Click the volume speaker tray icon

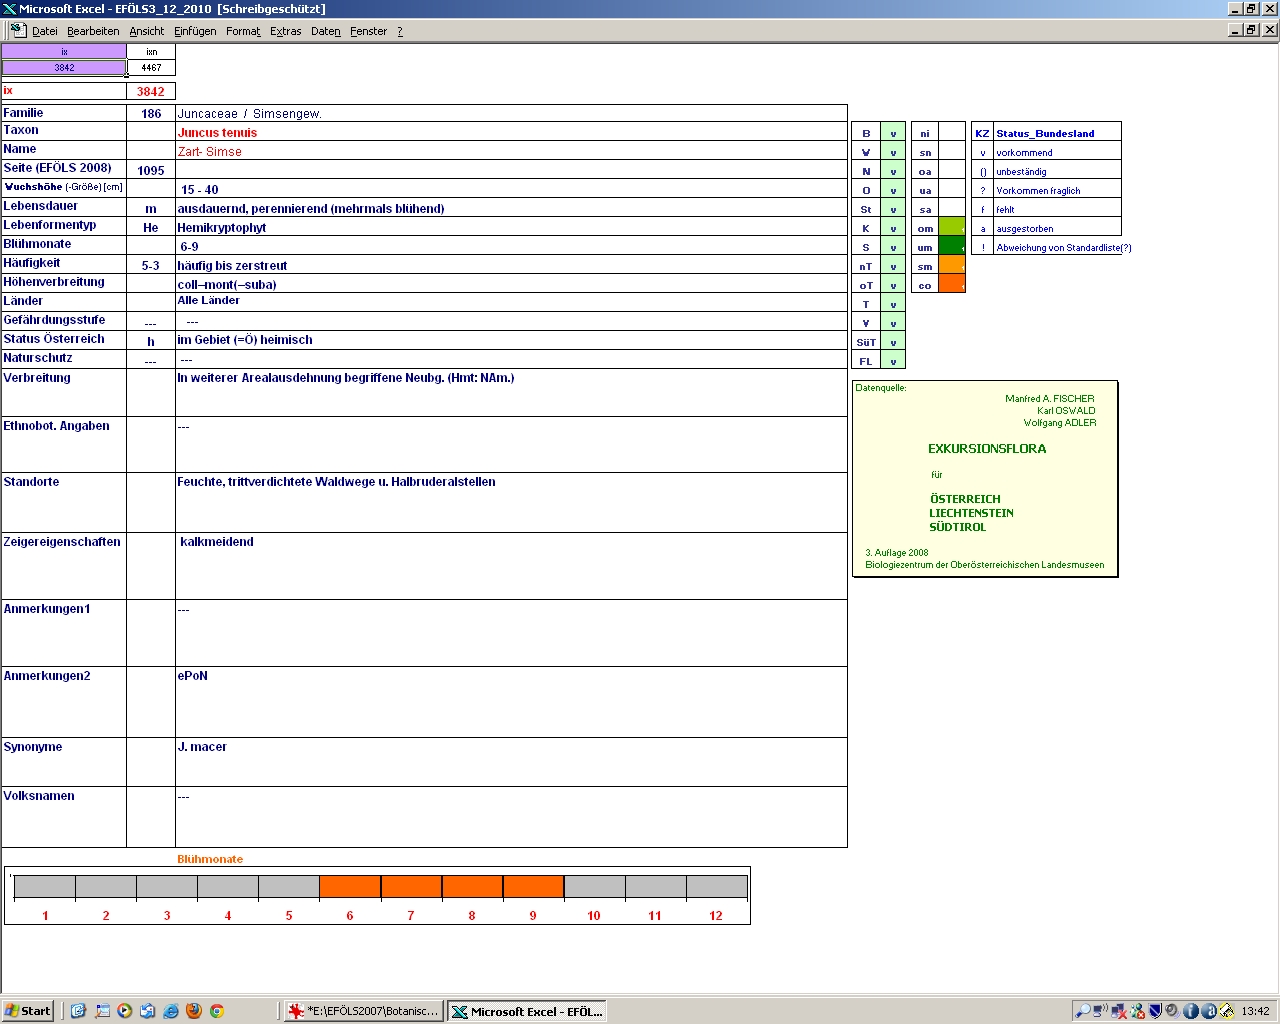coord(1172,1011)
